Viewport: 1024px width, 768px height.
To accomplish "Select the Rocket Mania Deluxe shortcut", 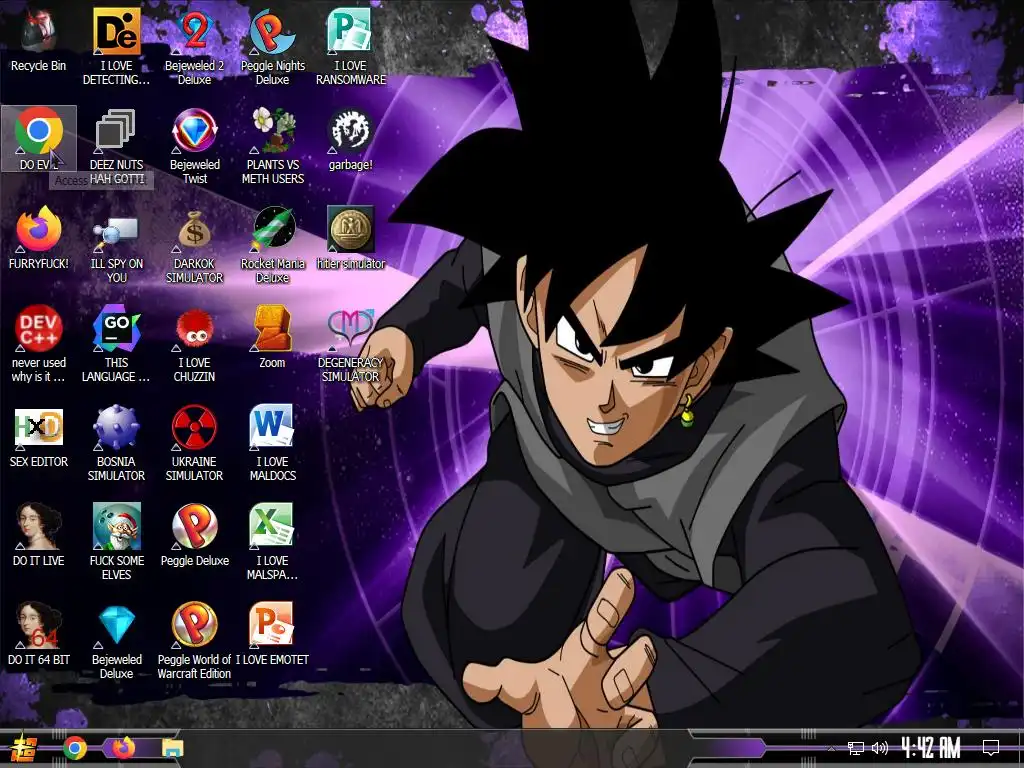I will (x=273, y=246).
